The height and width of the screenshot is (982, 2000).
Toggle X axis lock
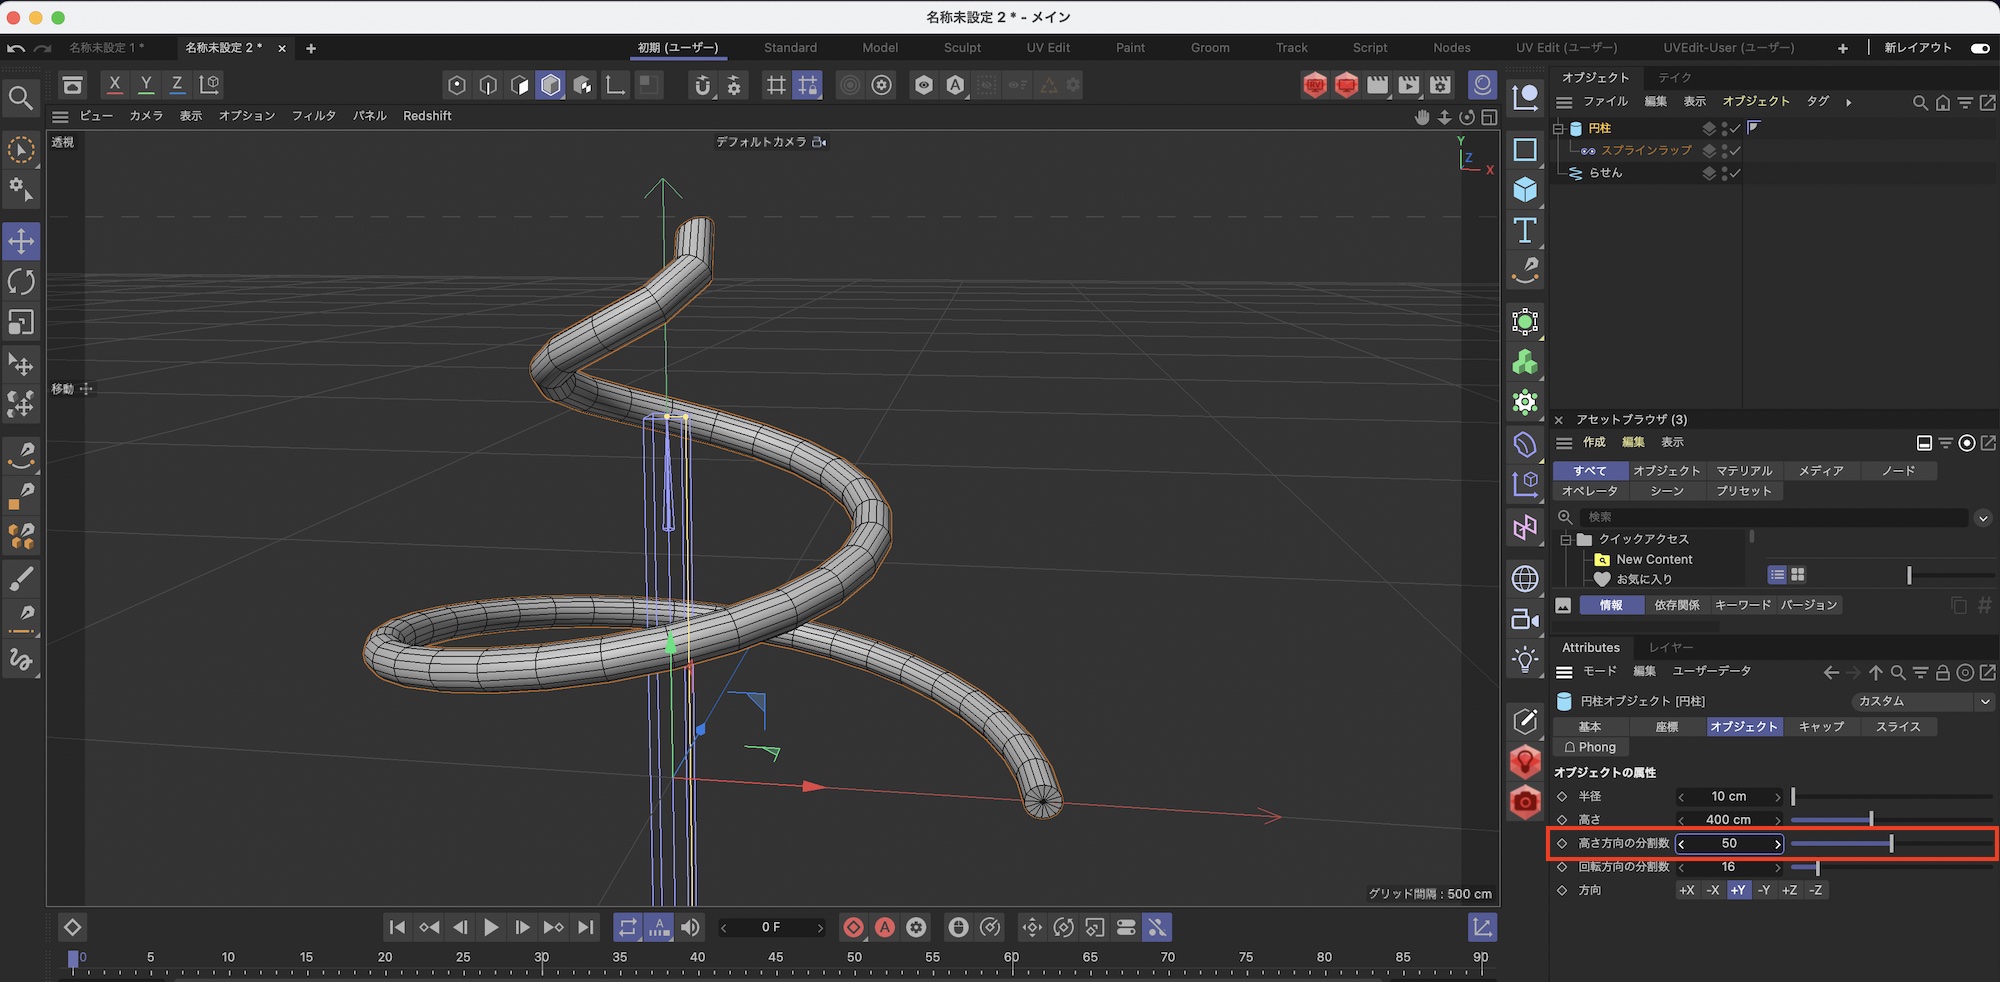[114, 85]
